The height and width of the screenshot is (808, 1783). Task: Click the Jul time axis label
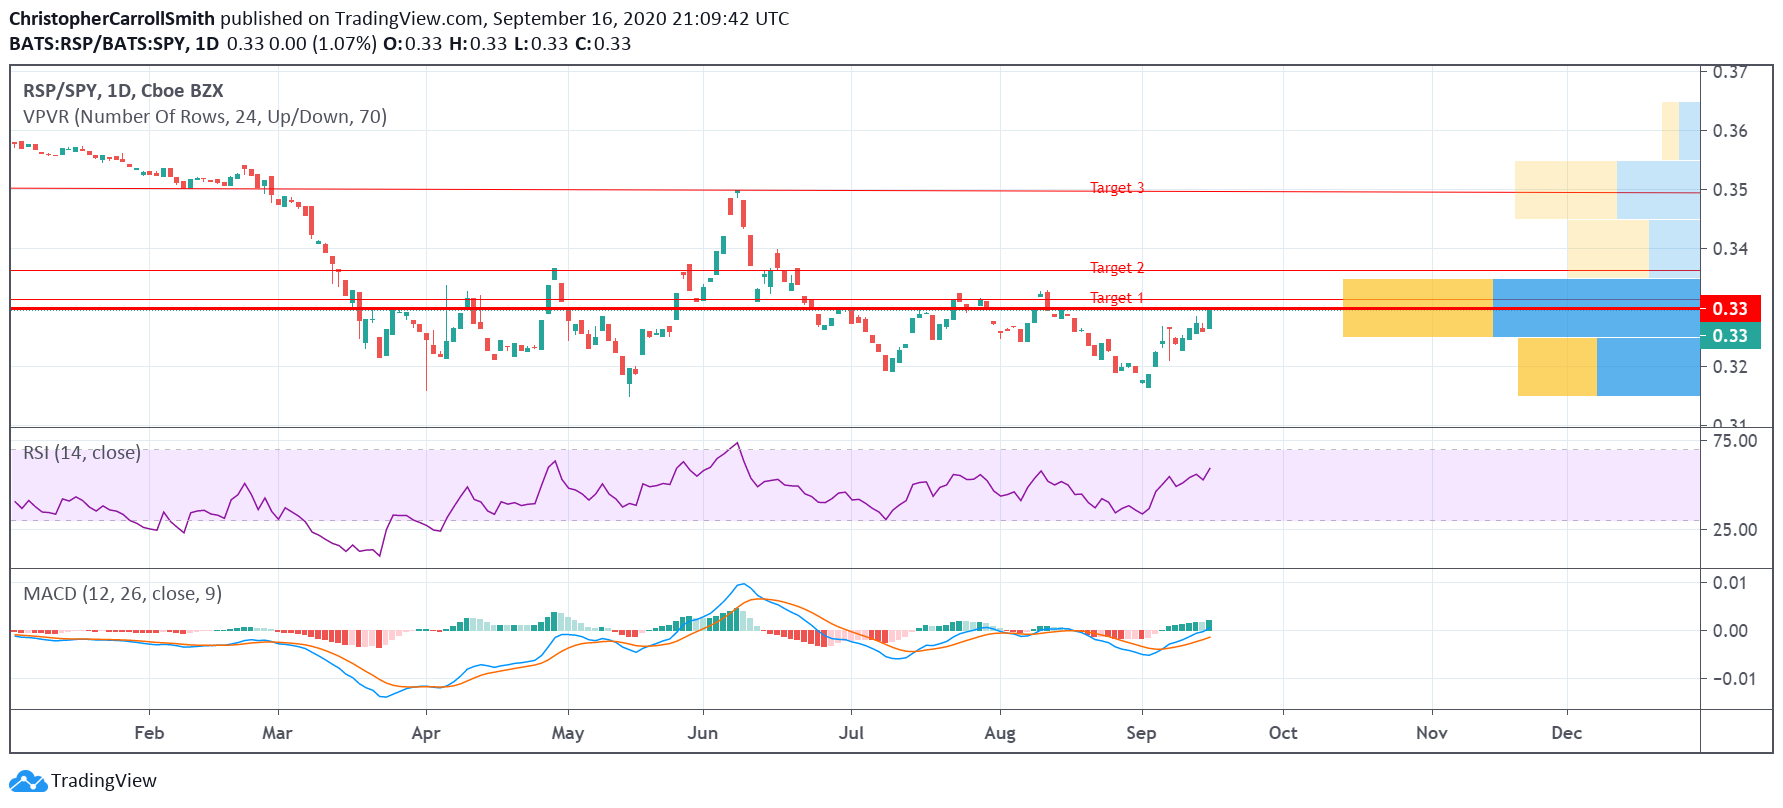pyautogui.click(x=851, y=733)
